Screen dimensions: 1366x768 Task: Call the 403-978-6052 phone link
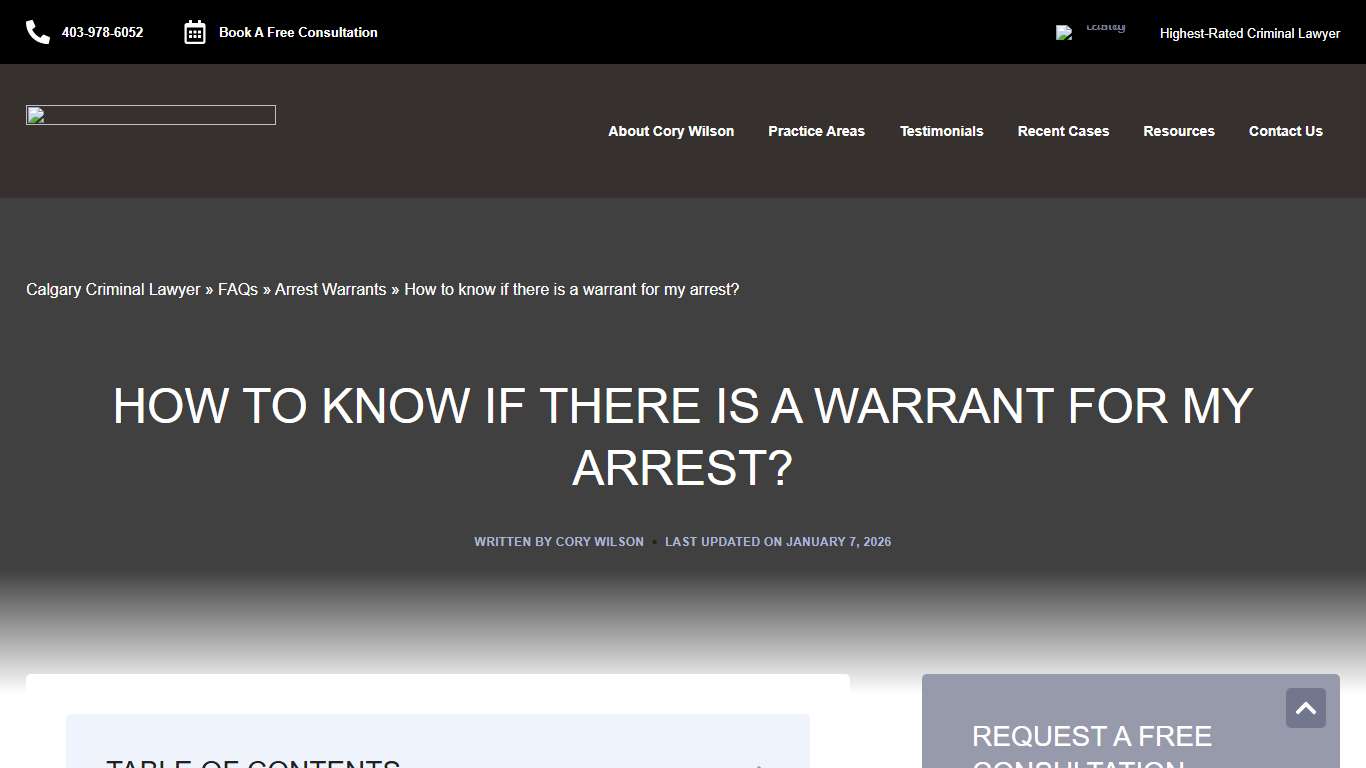click(102, 32)
